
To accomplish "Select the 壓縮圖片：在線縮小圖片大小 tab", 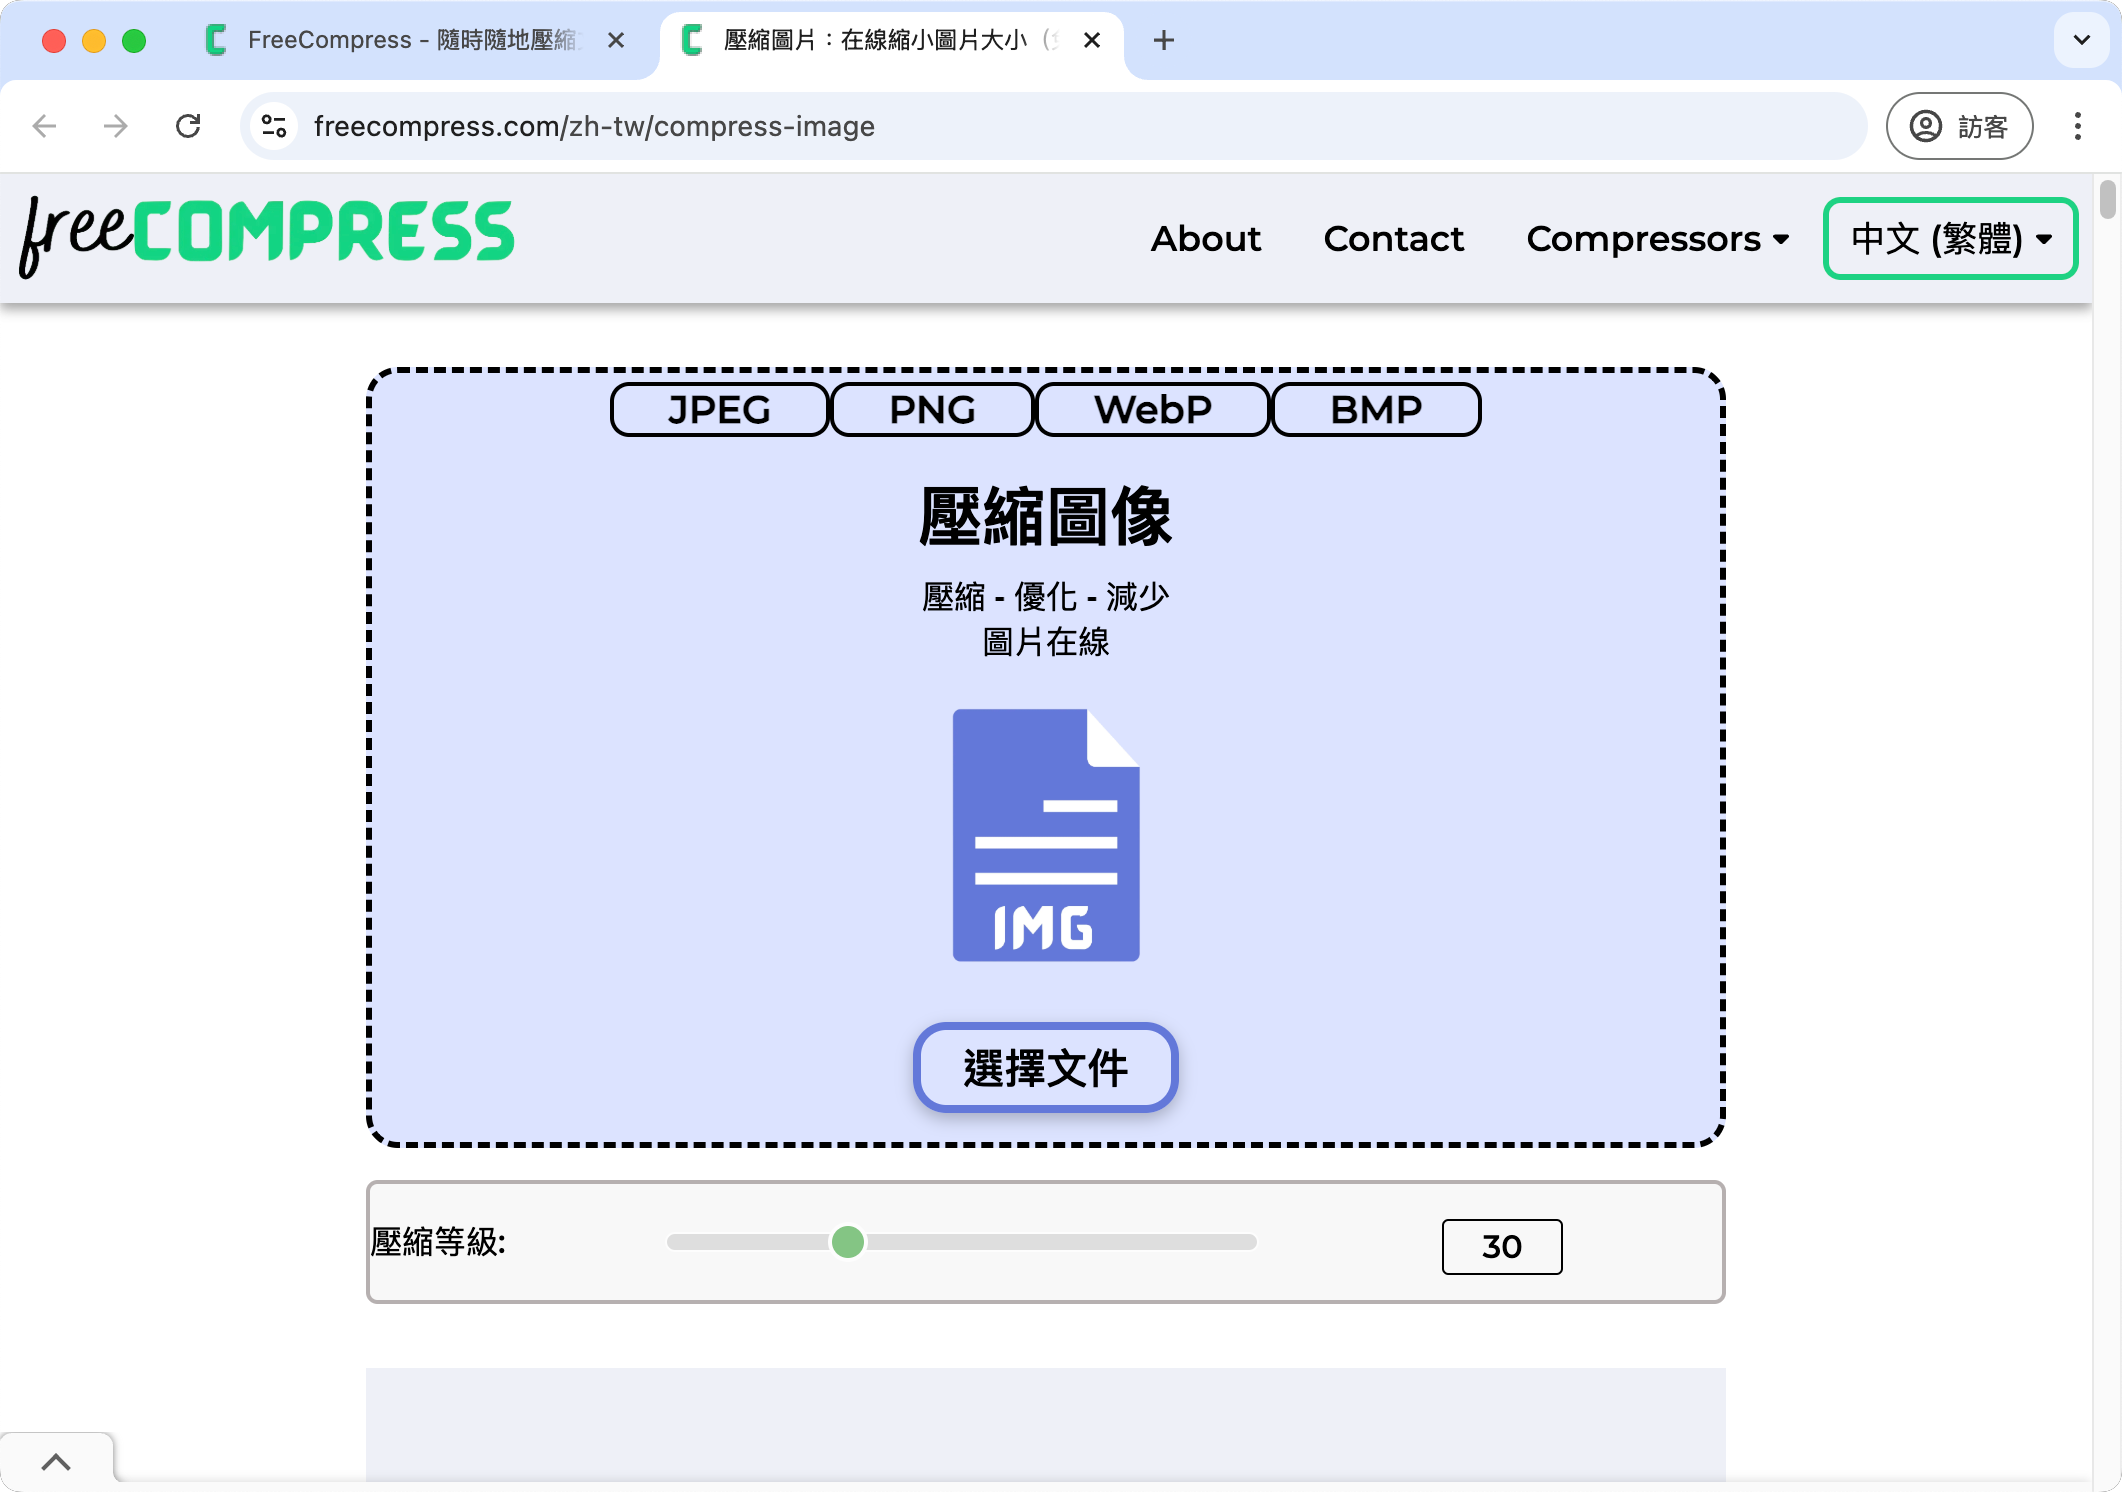I will point(892,40).
